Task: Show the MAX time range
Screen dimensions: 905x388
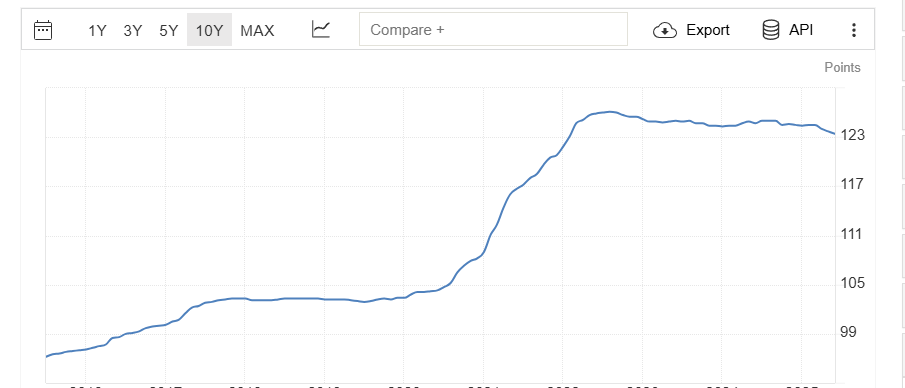Action: (257, 31)
